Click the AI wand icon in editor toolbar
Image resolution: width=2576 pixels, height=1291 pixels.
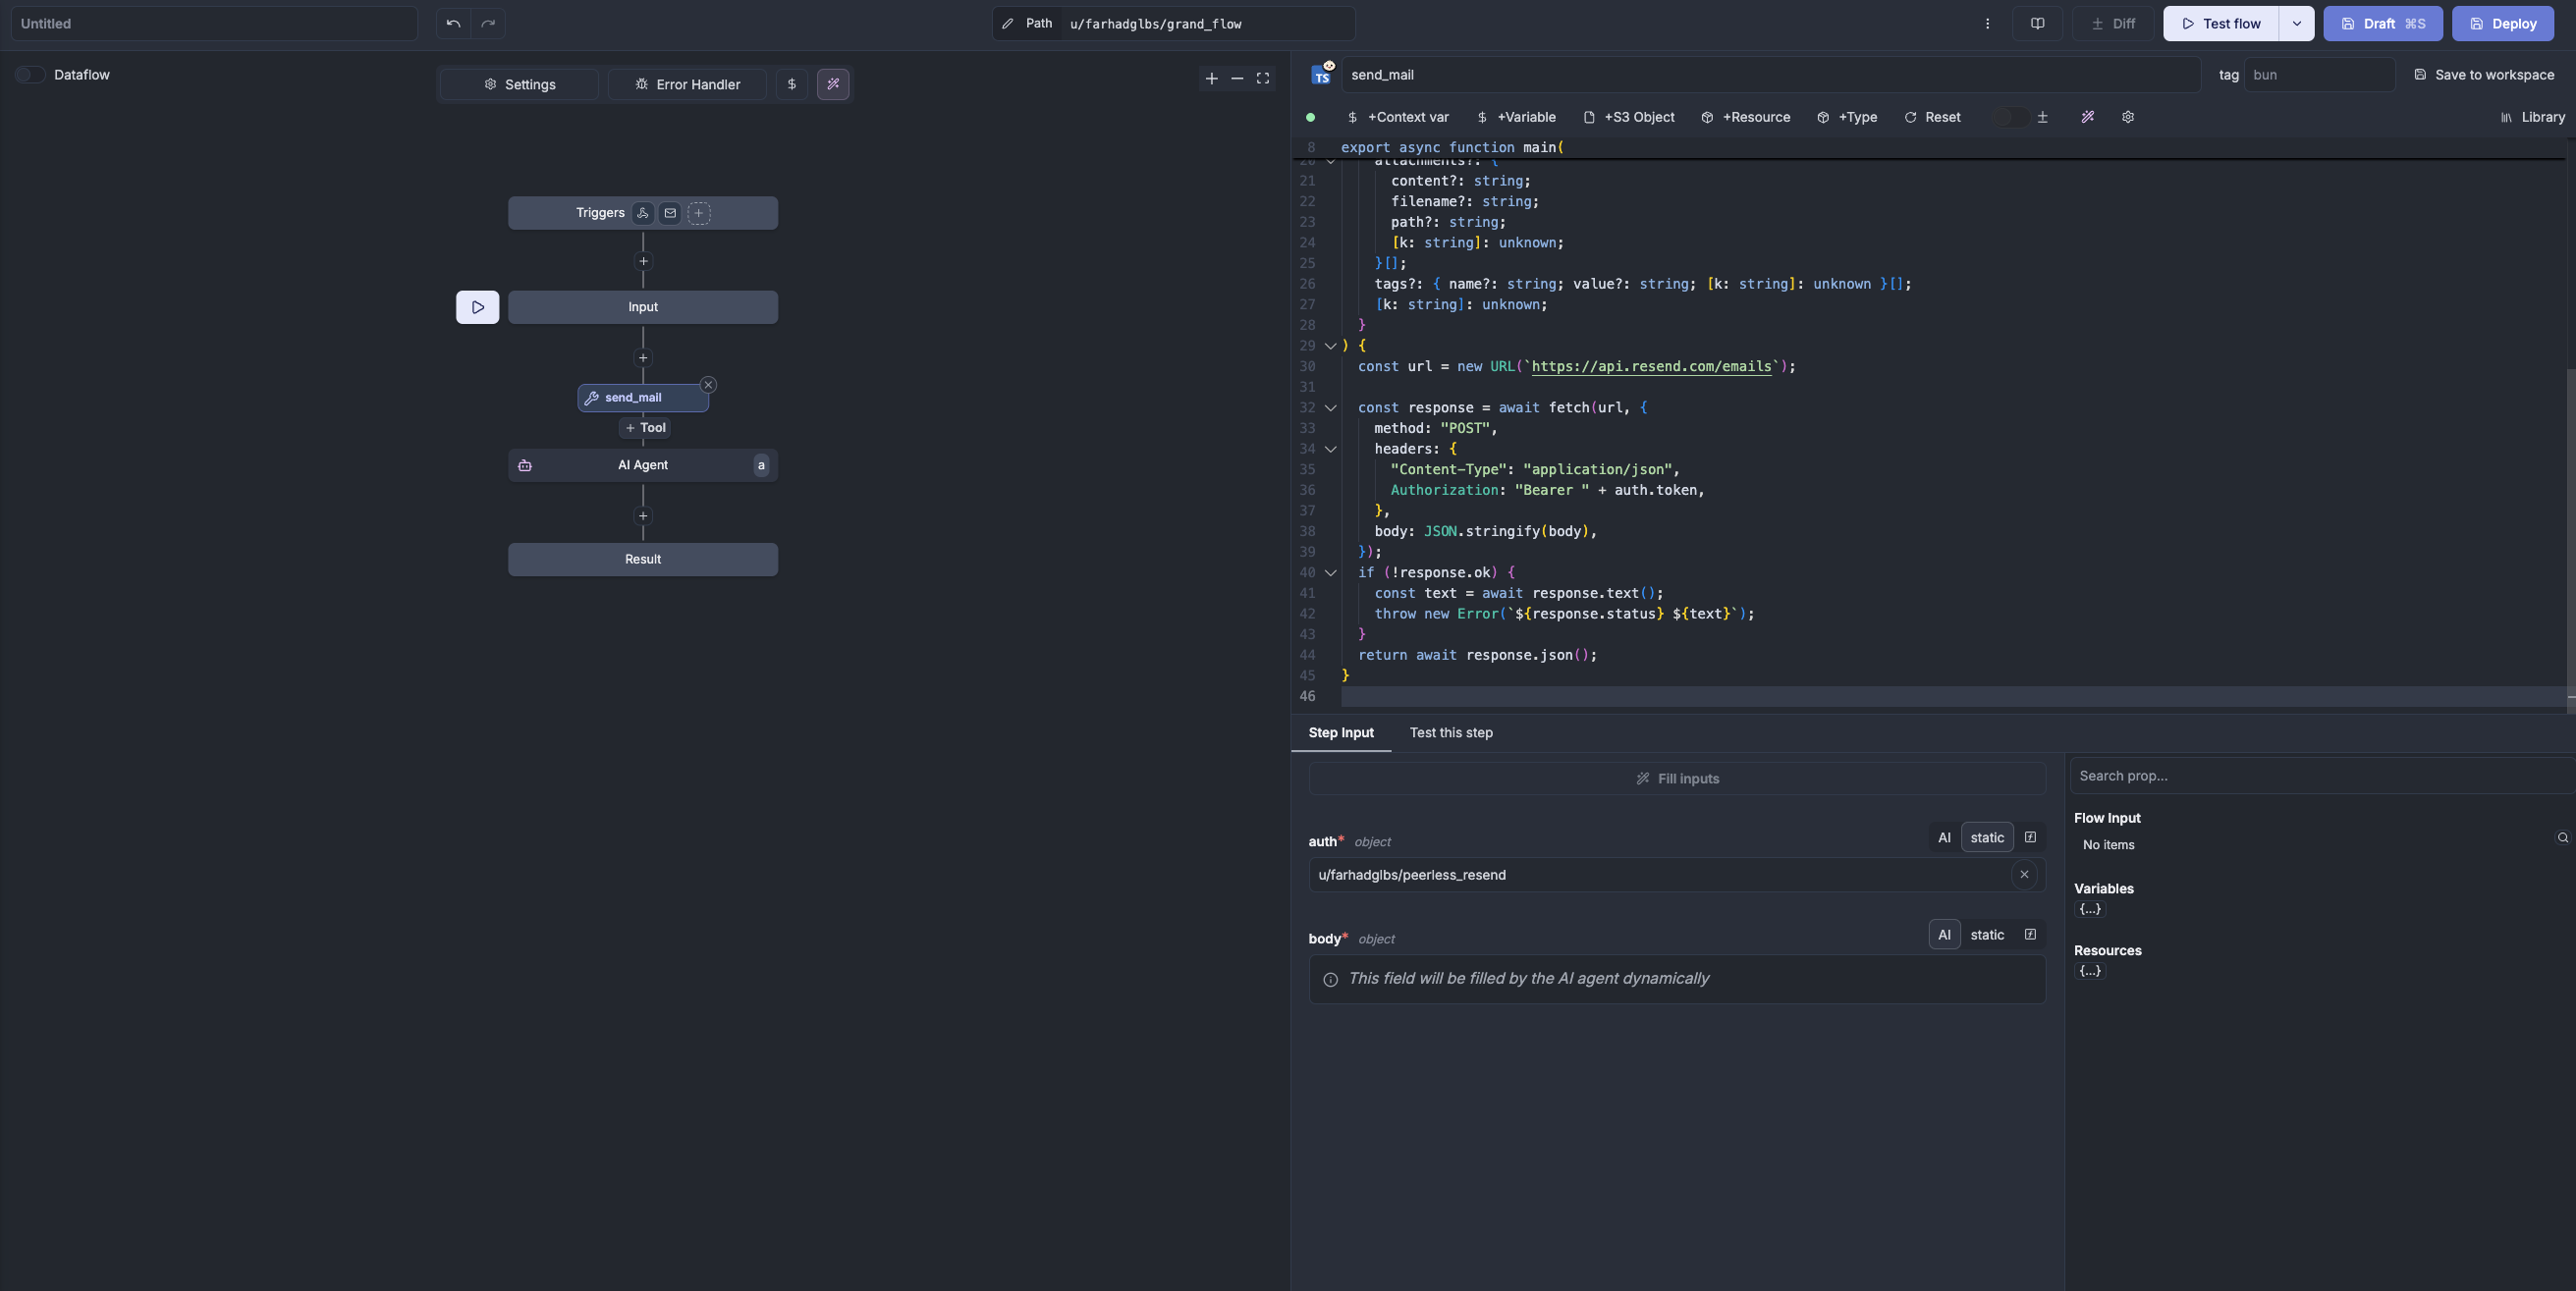2089,117
